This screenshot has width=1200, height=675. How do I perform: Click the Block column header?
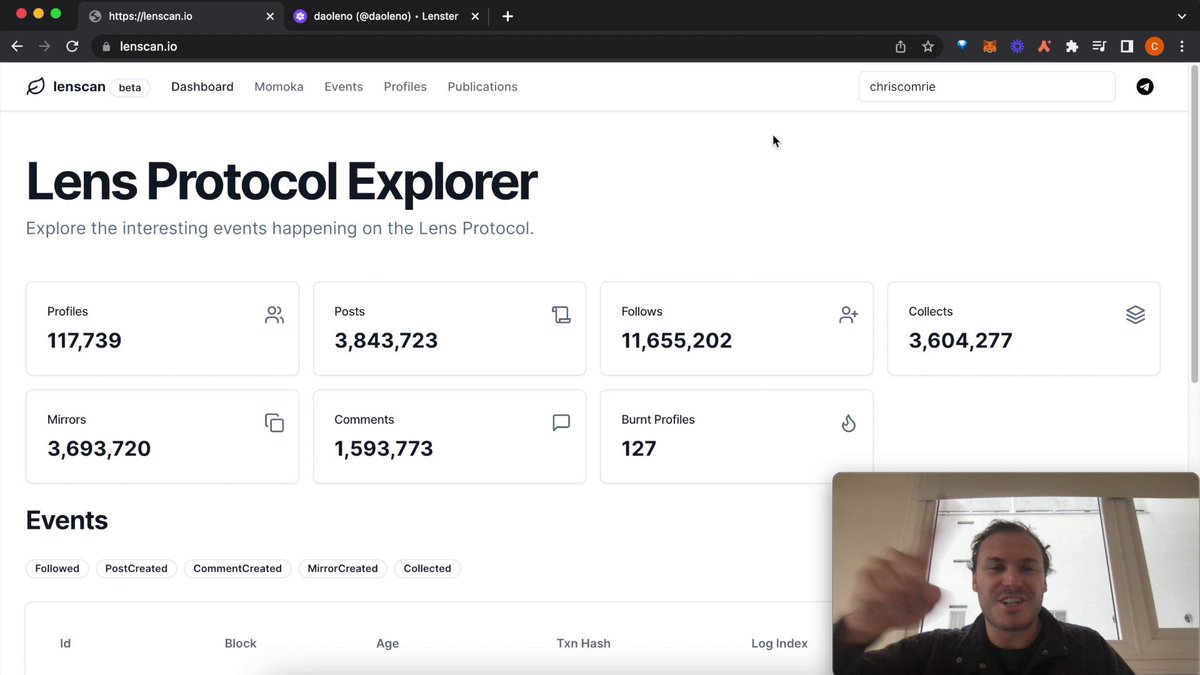tap(240, 643)
